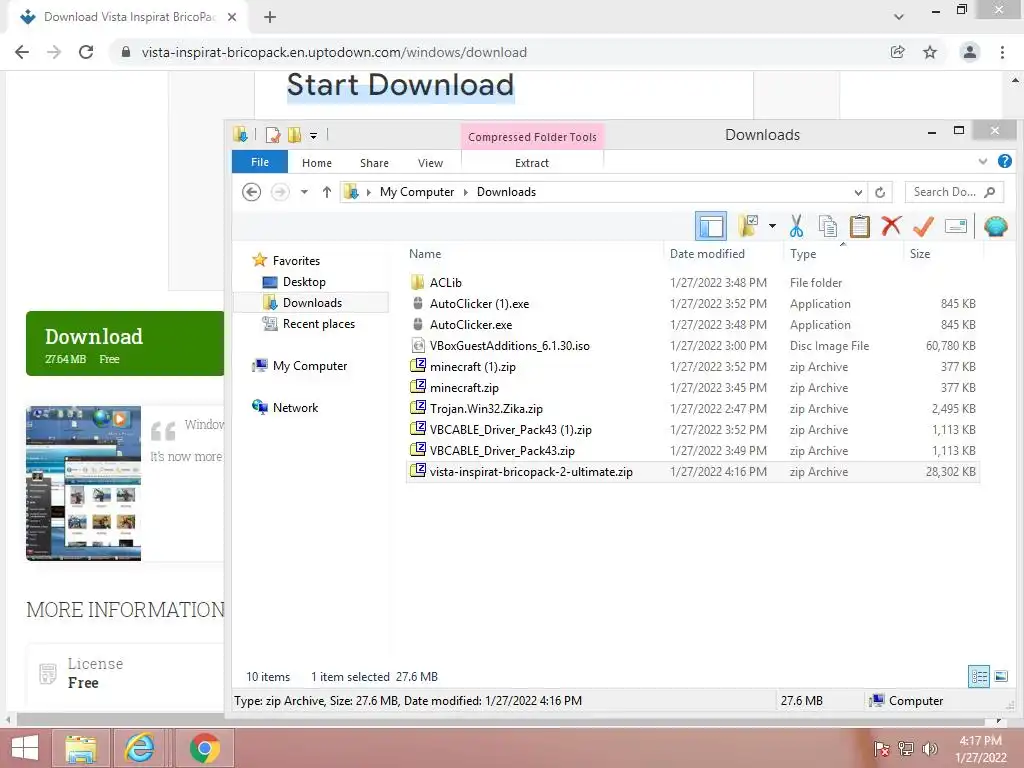This screenshot has height=768, width=1024.
Task: Refresh the Downloads folder view
Action: 880,192
